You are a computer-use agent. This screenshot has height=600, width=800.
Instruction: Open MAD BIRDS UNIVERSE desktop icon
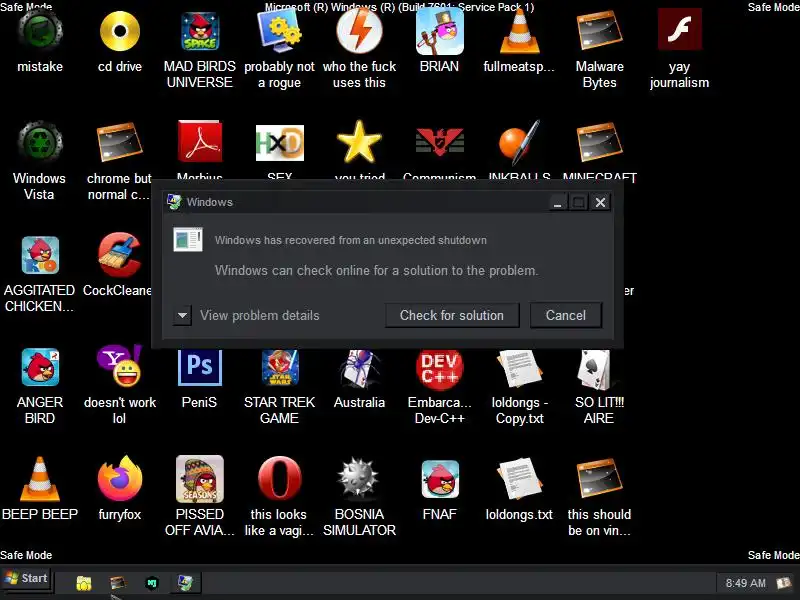pos(200,32)
